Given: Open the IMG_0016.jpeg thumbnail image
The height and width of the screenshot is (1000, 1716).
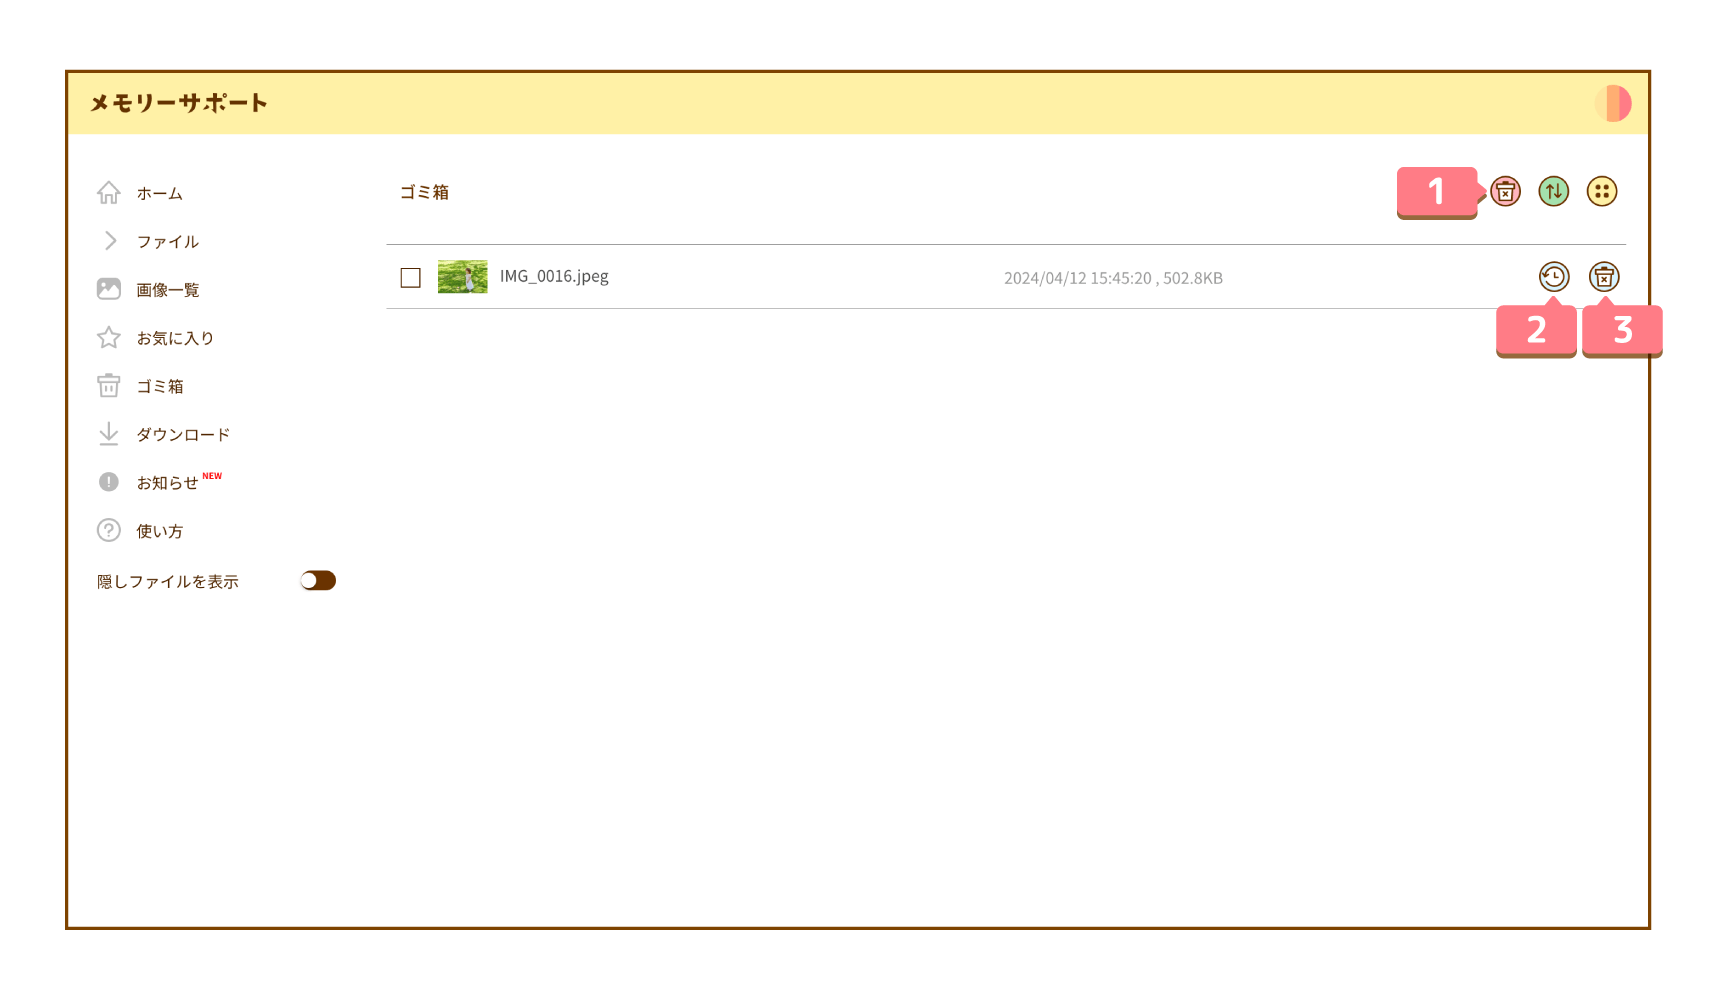Looking at the screenshot, I should pyautogui.click(x=463, y=277).
